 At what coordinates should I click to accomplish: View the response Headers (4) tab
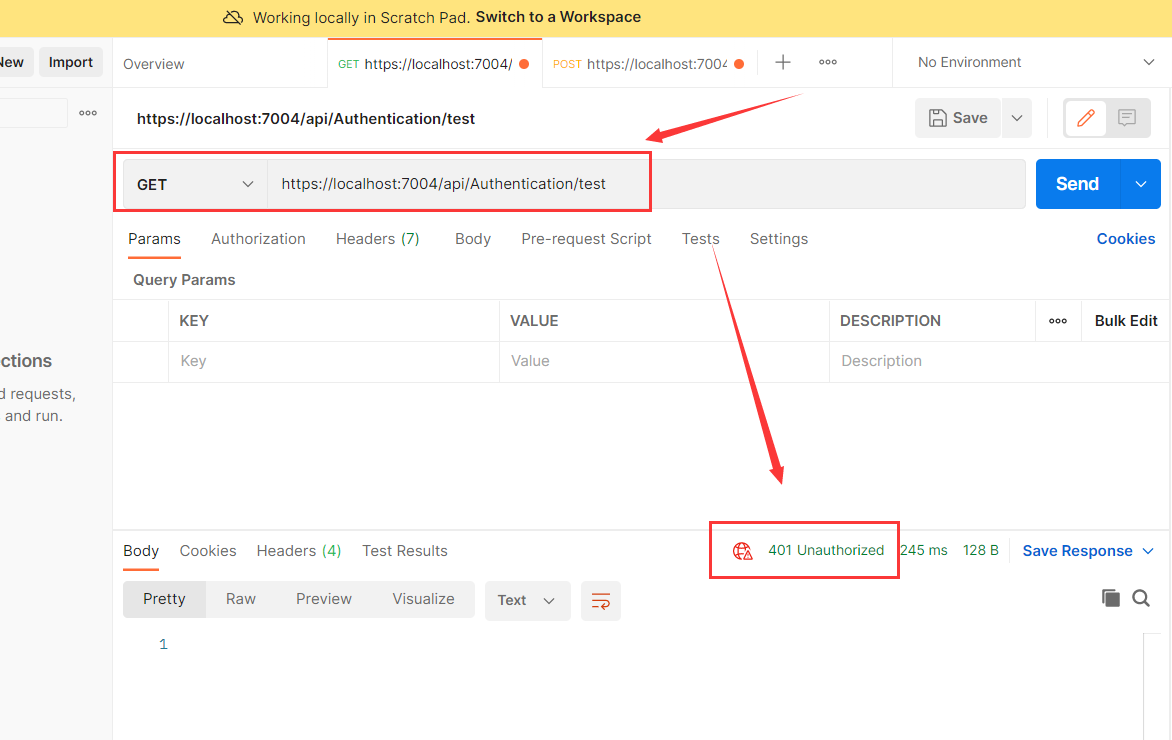(x=298, y=550)
